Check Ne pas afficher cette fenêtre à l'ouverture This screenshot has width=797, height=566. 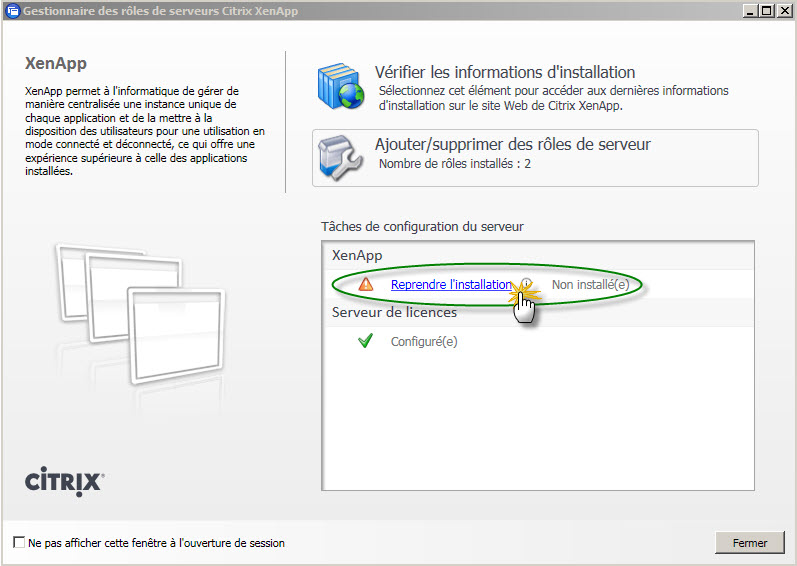[19, 542]
